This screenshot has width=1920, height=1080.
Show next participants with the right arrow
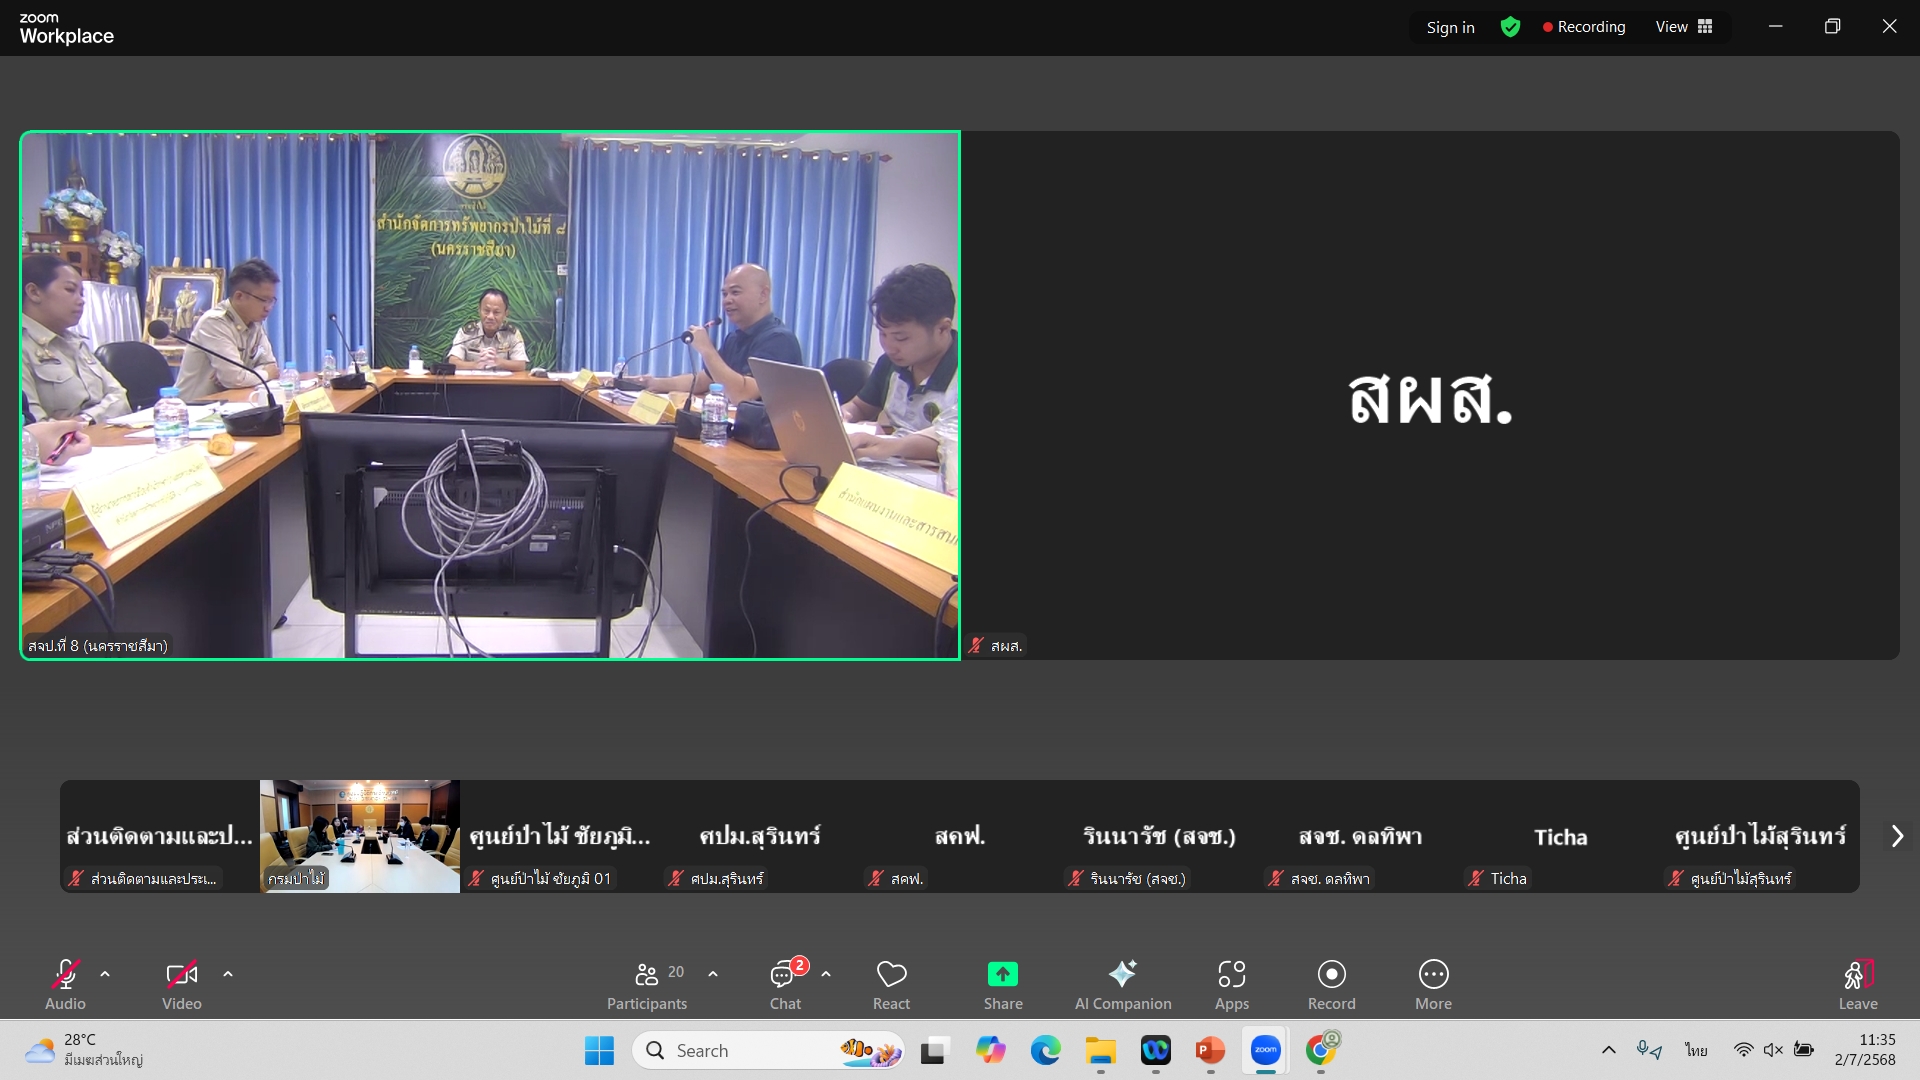1897,836
